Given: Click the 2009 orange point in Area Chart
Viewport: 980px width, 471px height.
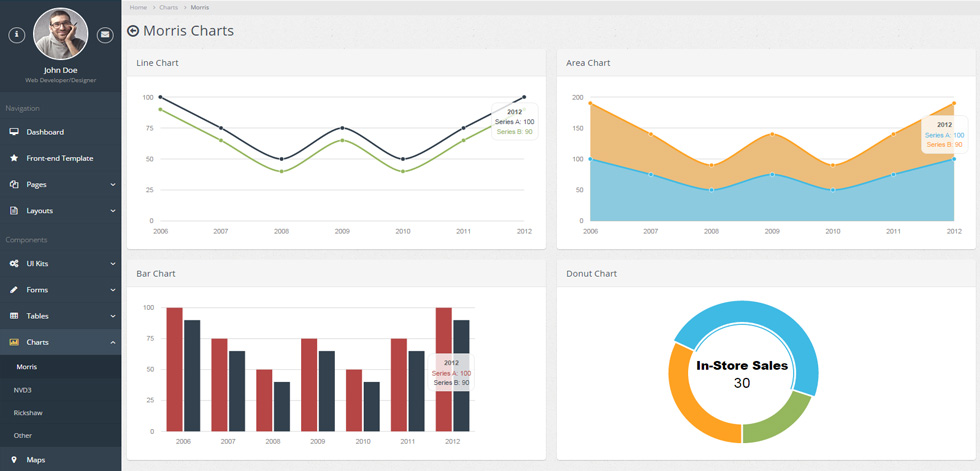Looking at the screenshot, I should pos(772,134).
